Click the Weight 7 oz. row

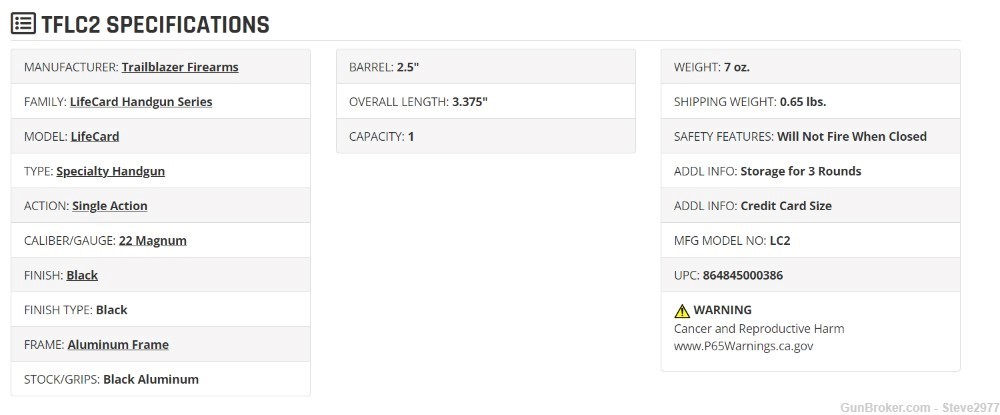pos(810,67)
